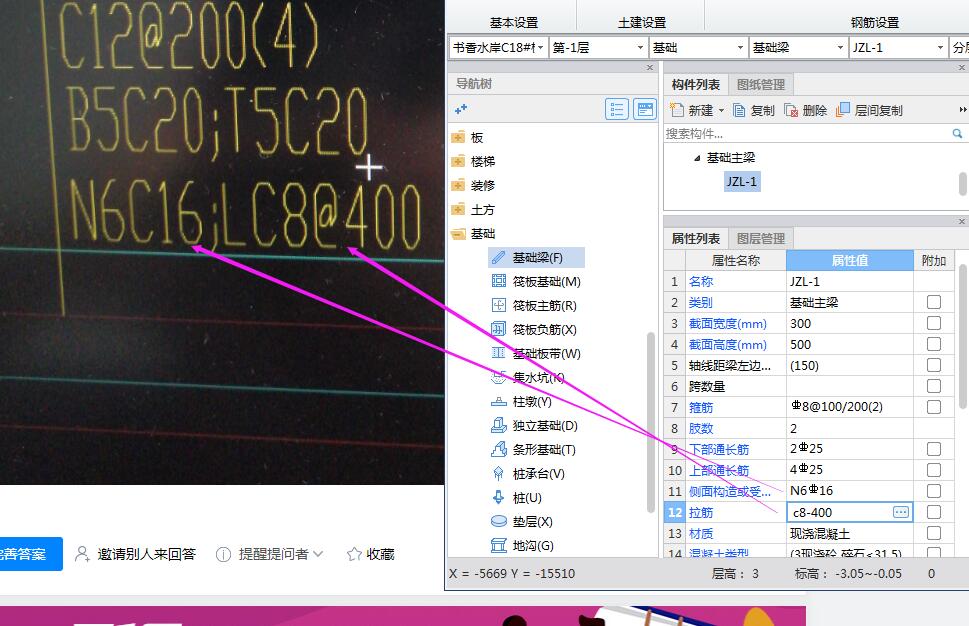Switch to 钢筋设置 ribbon tab
This screenshot has width=969, height=626.
(874, 22)
